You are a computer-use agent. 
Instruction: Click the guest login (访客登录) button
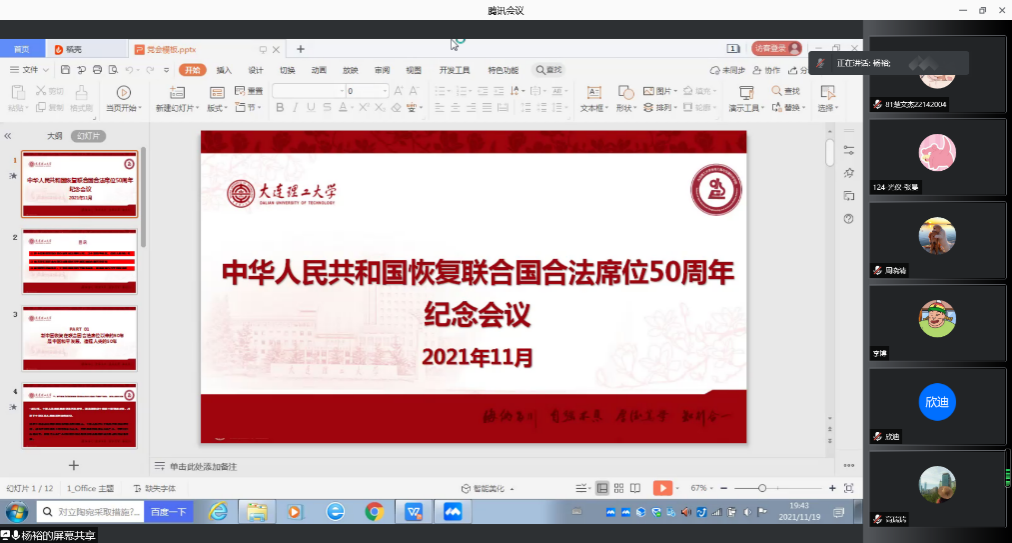pos(776,48)
